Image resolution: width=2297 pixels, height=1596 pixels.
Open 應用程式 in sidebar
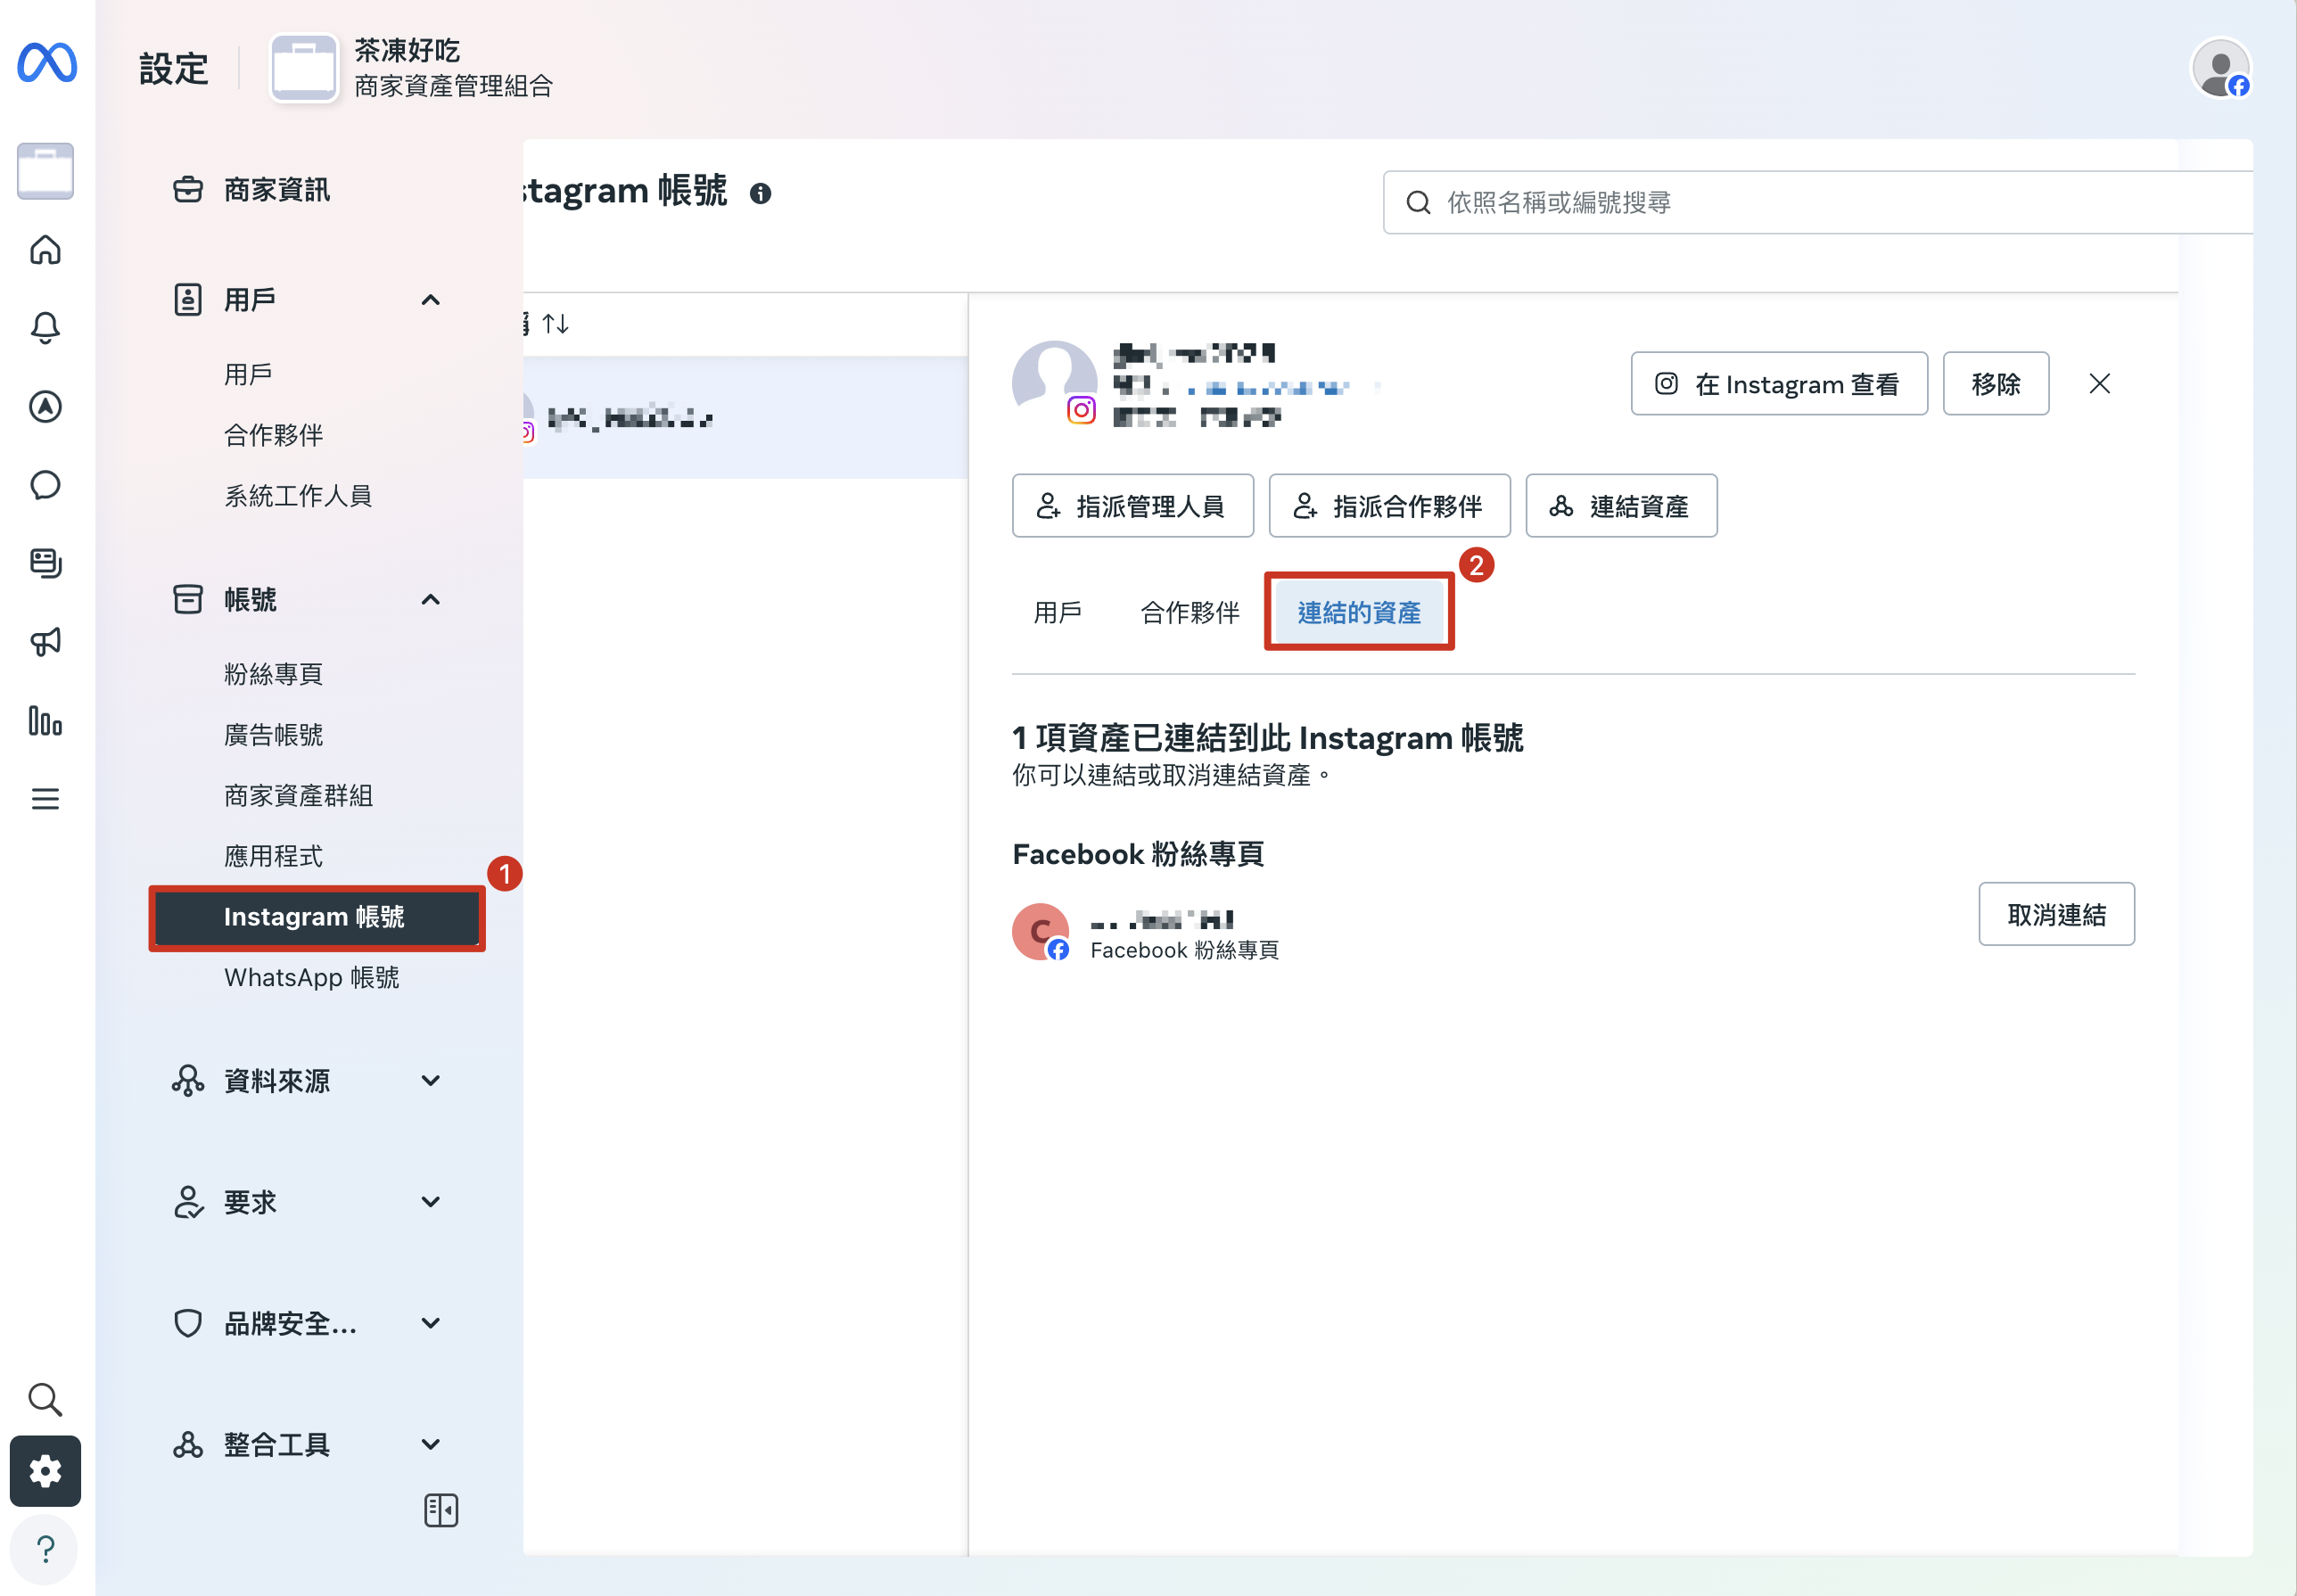[273, 856]
